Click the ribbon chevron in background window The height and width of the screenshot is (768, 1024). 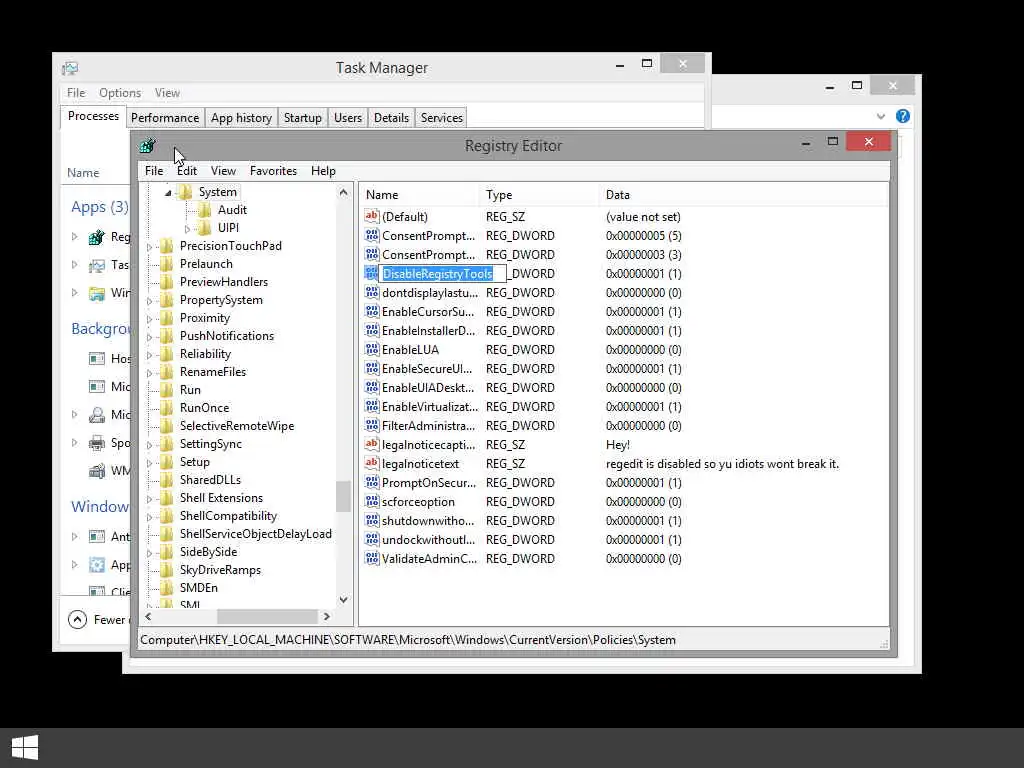pyautogui.click(x=880, y=116)
